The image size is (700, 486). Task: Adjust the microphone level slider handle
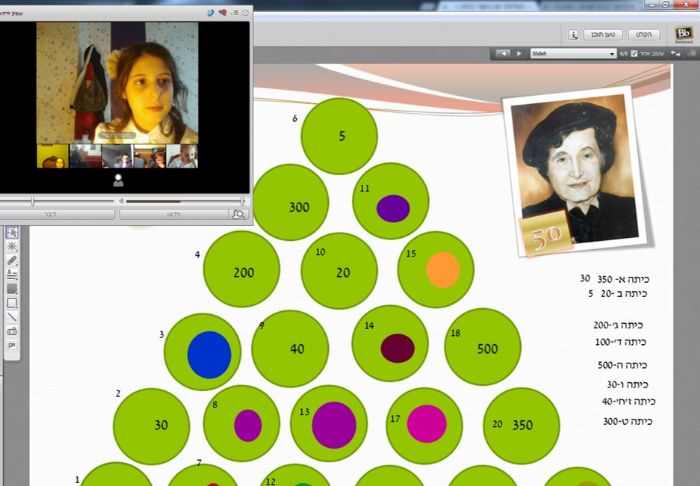(x=33, y=201)
